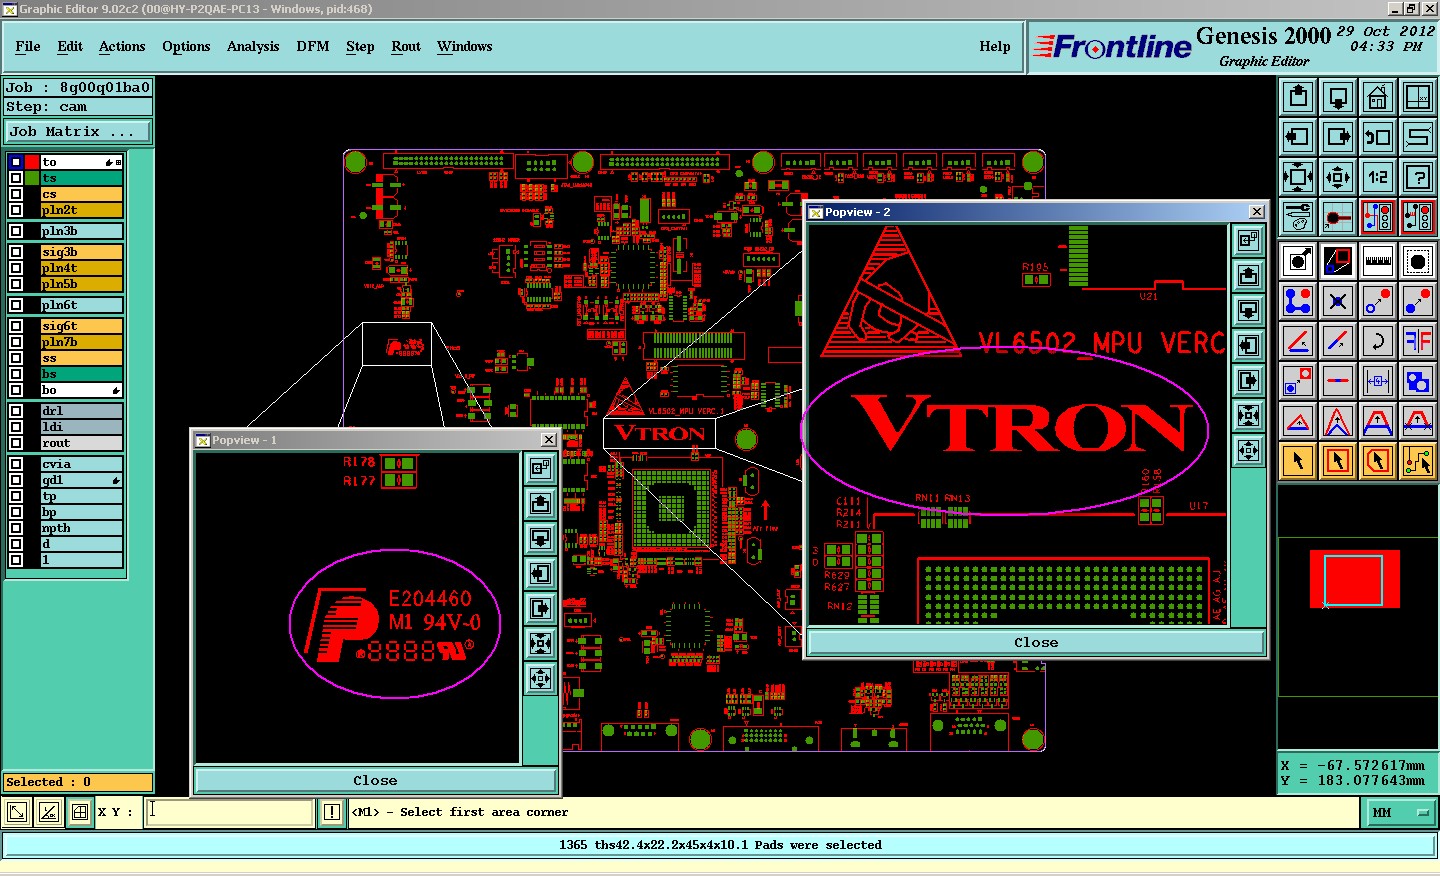Select the 'pln7b' layer name
The image size is (1440, 876).
pyautogui.click(x=81, y=342)
